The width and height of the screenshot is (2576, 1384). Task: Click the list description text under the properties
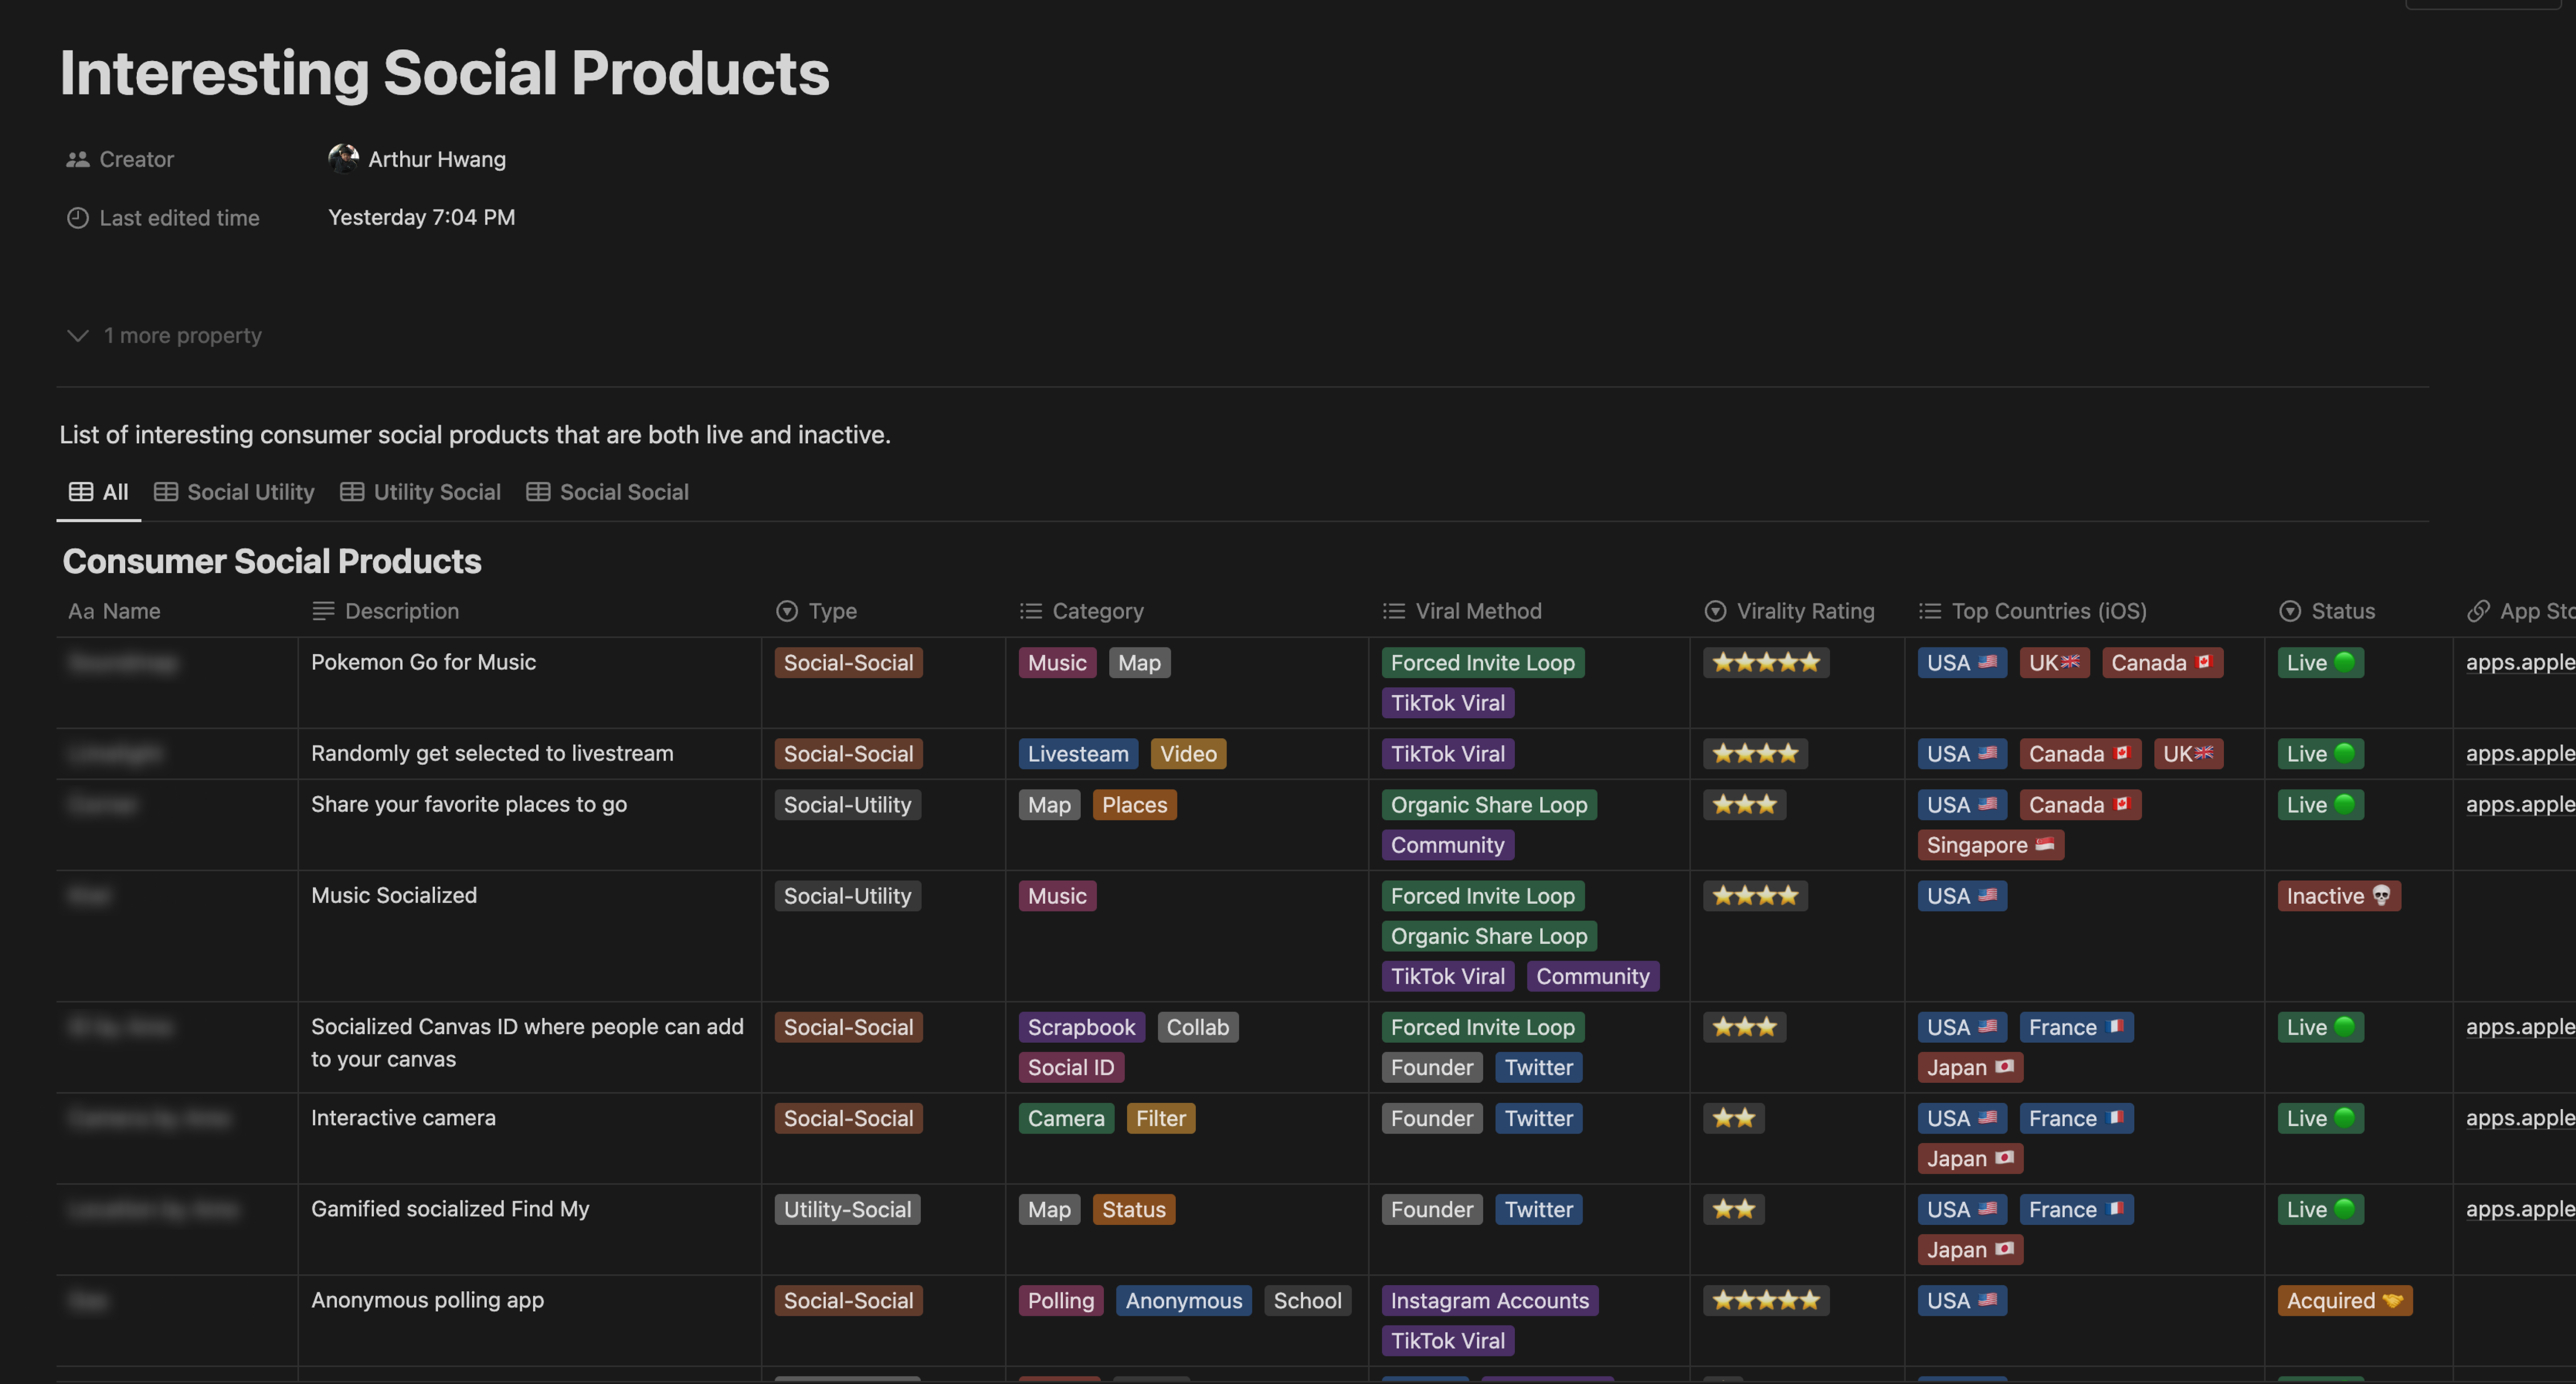point(475,434)
